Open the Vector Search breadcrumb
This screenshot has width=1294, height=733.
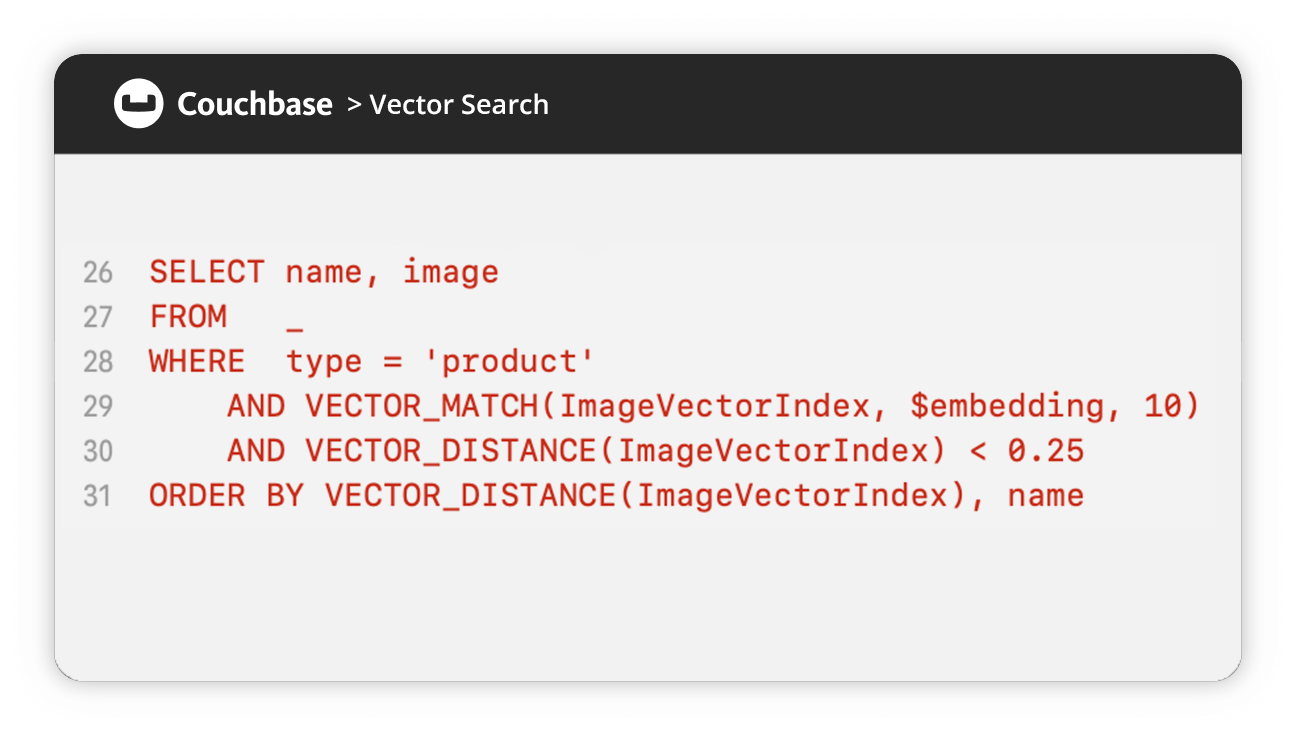[x=459, y=104]
